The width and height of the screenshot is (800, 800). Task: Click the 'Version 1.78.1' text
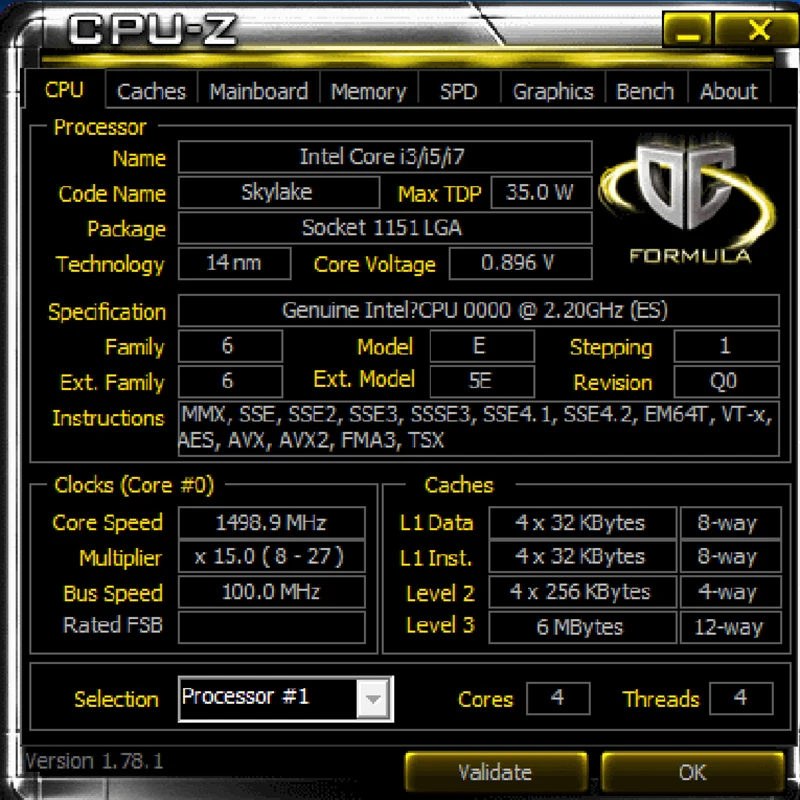pyautogui.click(x=94, y=761)
